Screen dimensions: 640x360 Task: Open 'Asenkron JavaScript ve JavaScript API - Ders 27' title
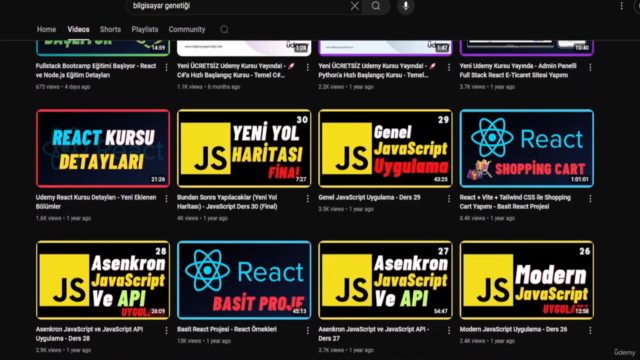373,333
